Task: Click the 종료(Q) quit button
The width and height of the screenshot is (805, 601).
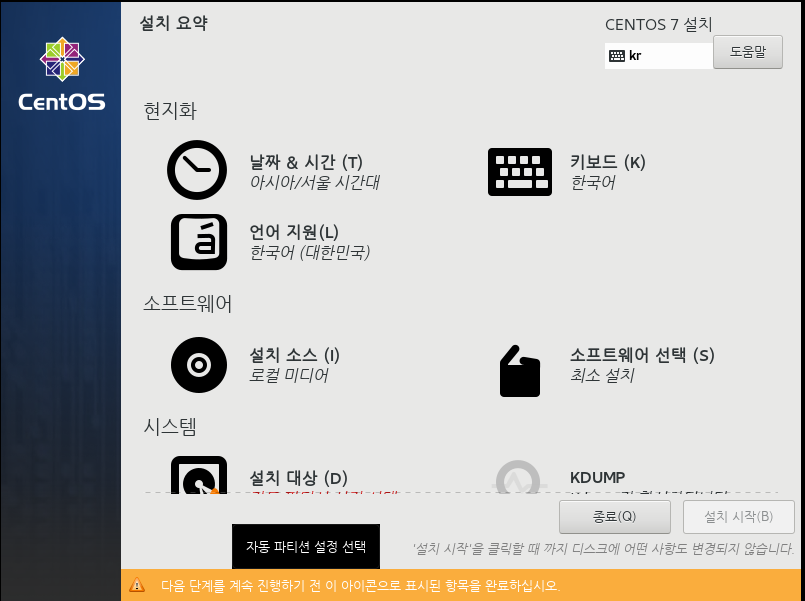Action: tap(615, 516)
